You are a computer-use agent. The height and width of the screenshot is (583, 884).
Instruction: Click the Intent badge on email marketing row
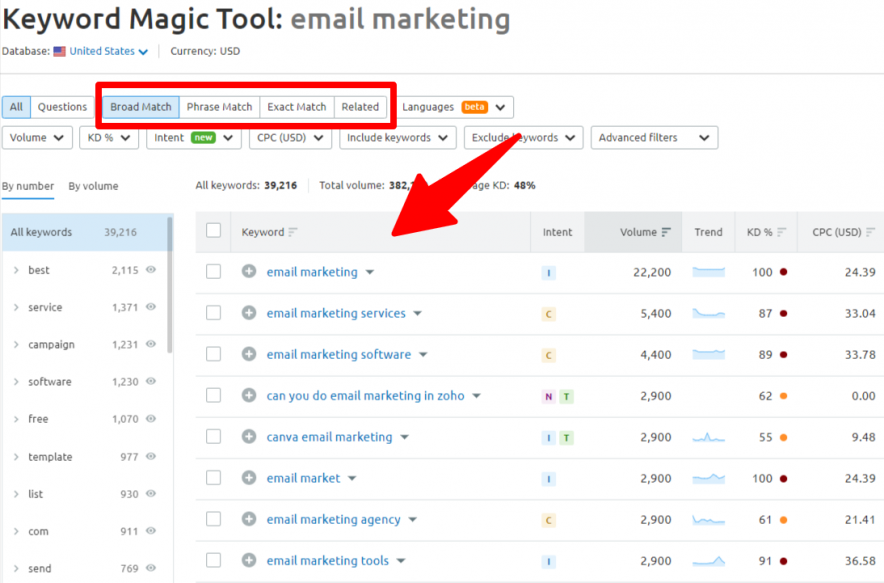pos(548,272)
